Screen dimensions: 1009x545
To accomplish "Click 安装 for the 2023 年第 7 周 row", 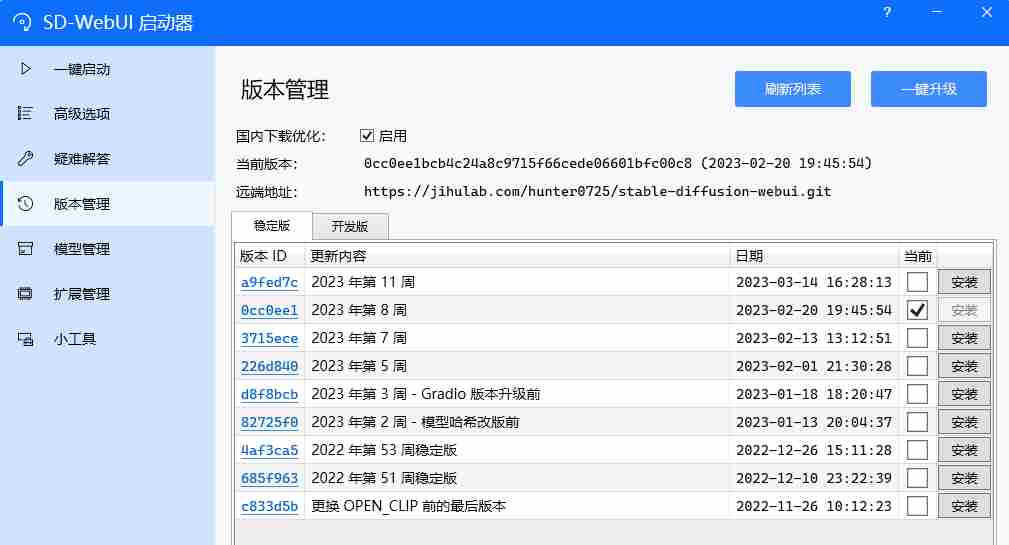I will point(964,338).
